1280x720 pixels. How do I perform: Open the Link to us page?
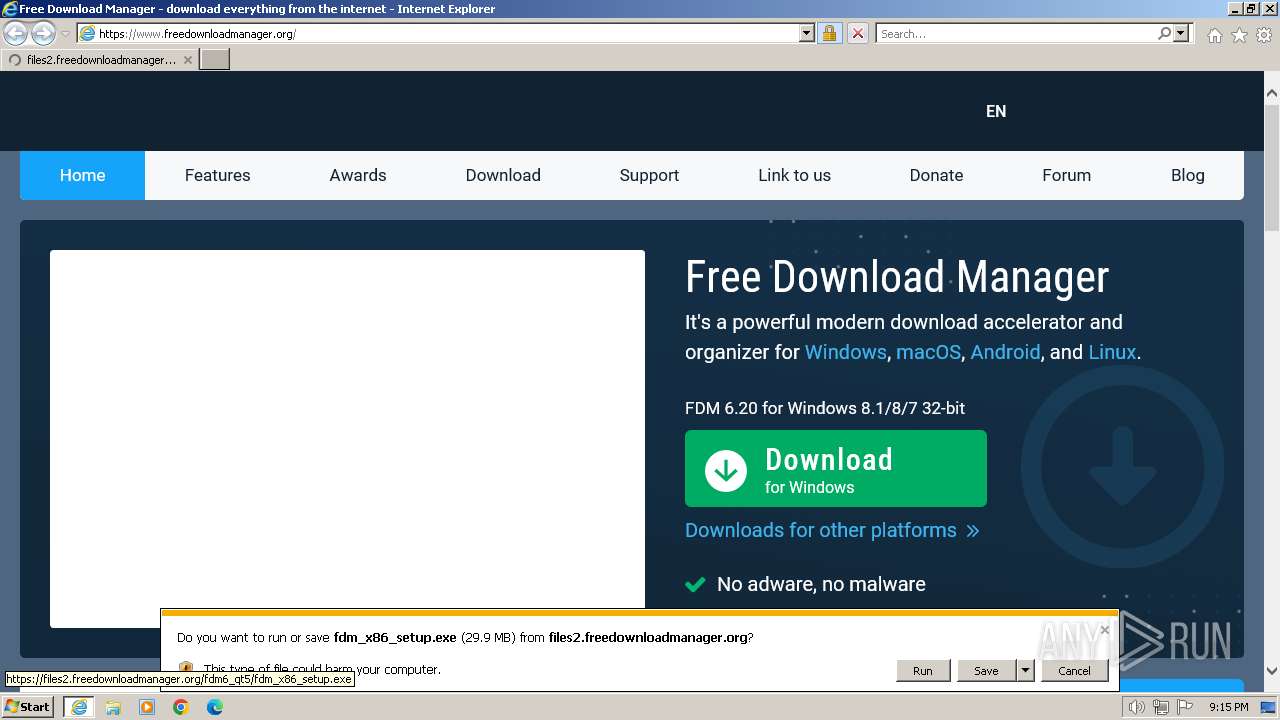[794, 175]
